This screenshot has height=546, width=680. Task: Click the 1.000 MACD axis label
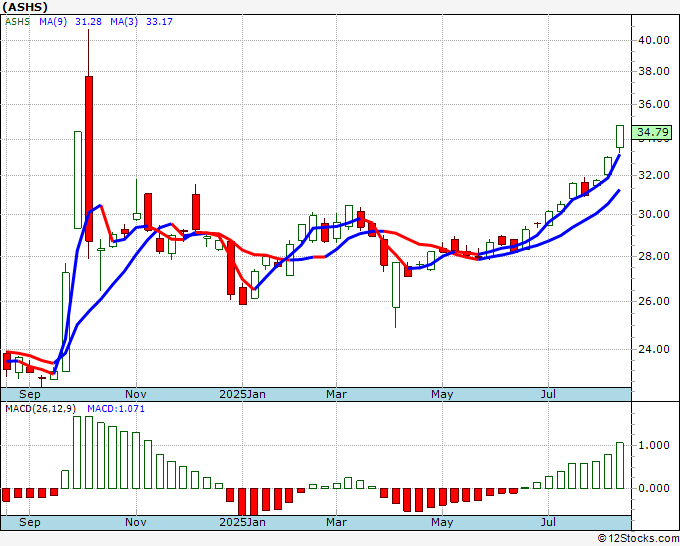click(x=654, y=445)
